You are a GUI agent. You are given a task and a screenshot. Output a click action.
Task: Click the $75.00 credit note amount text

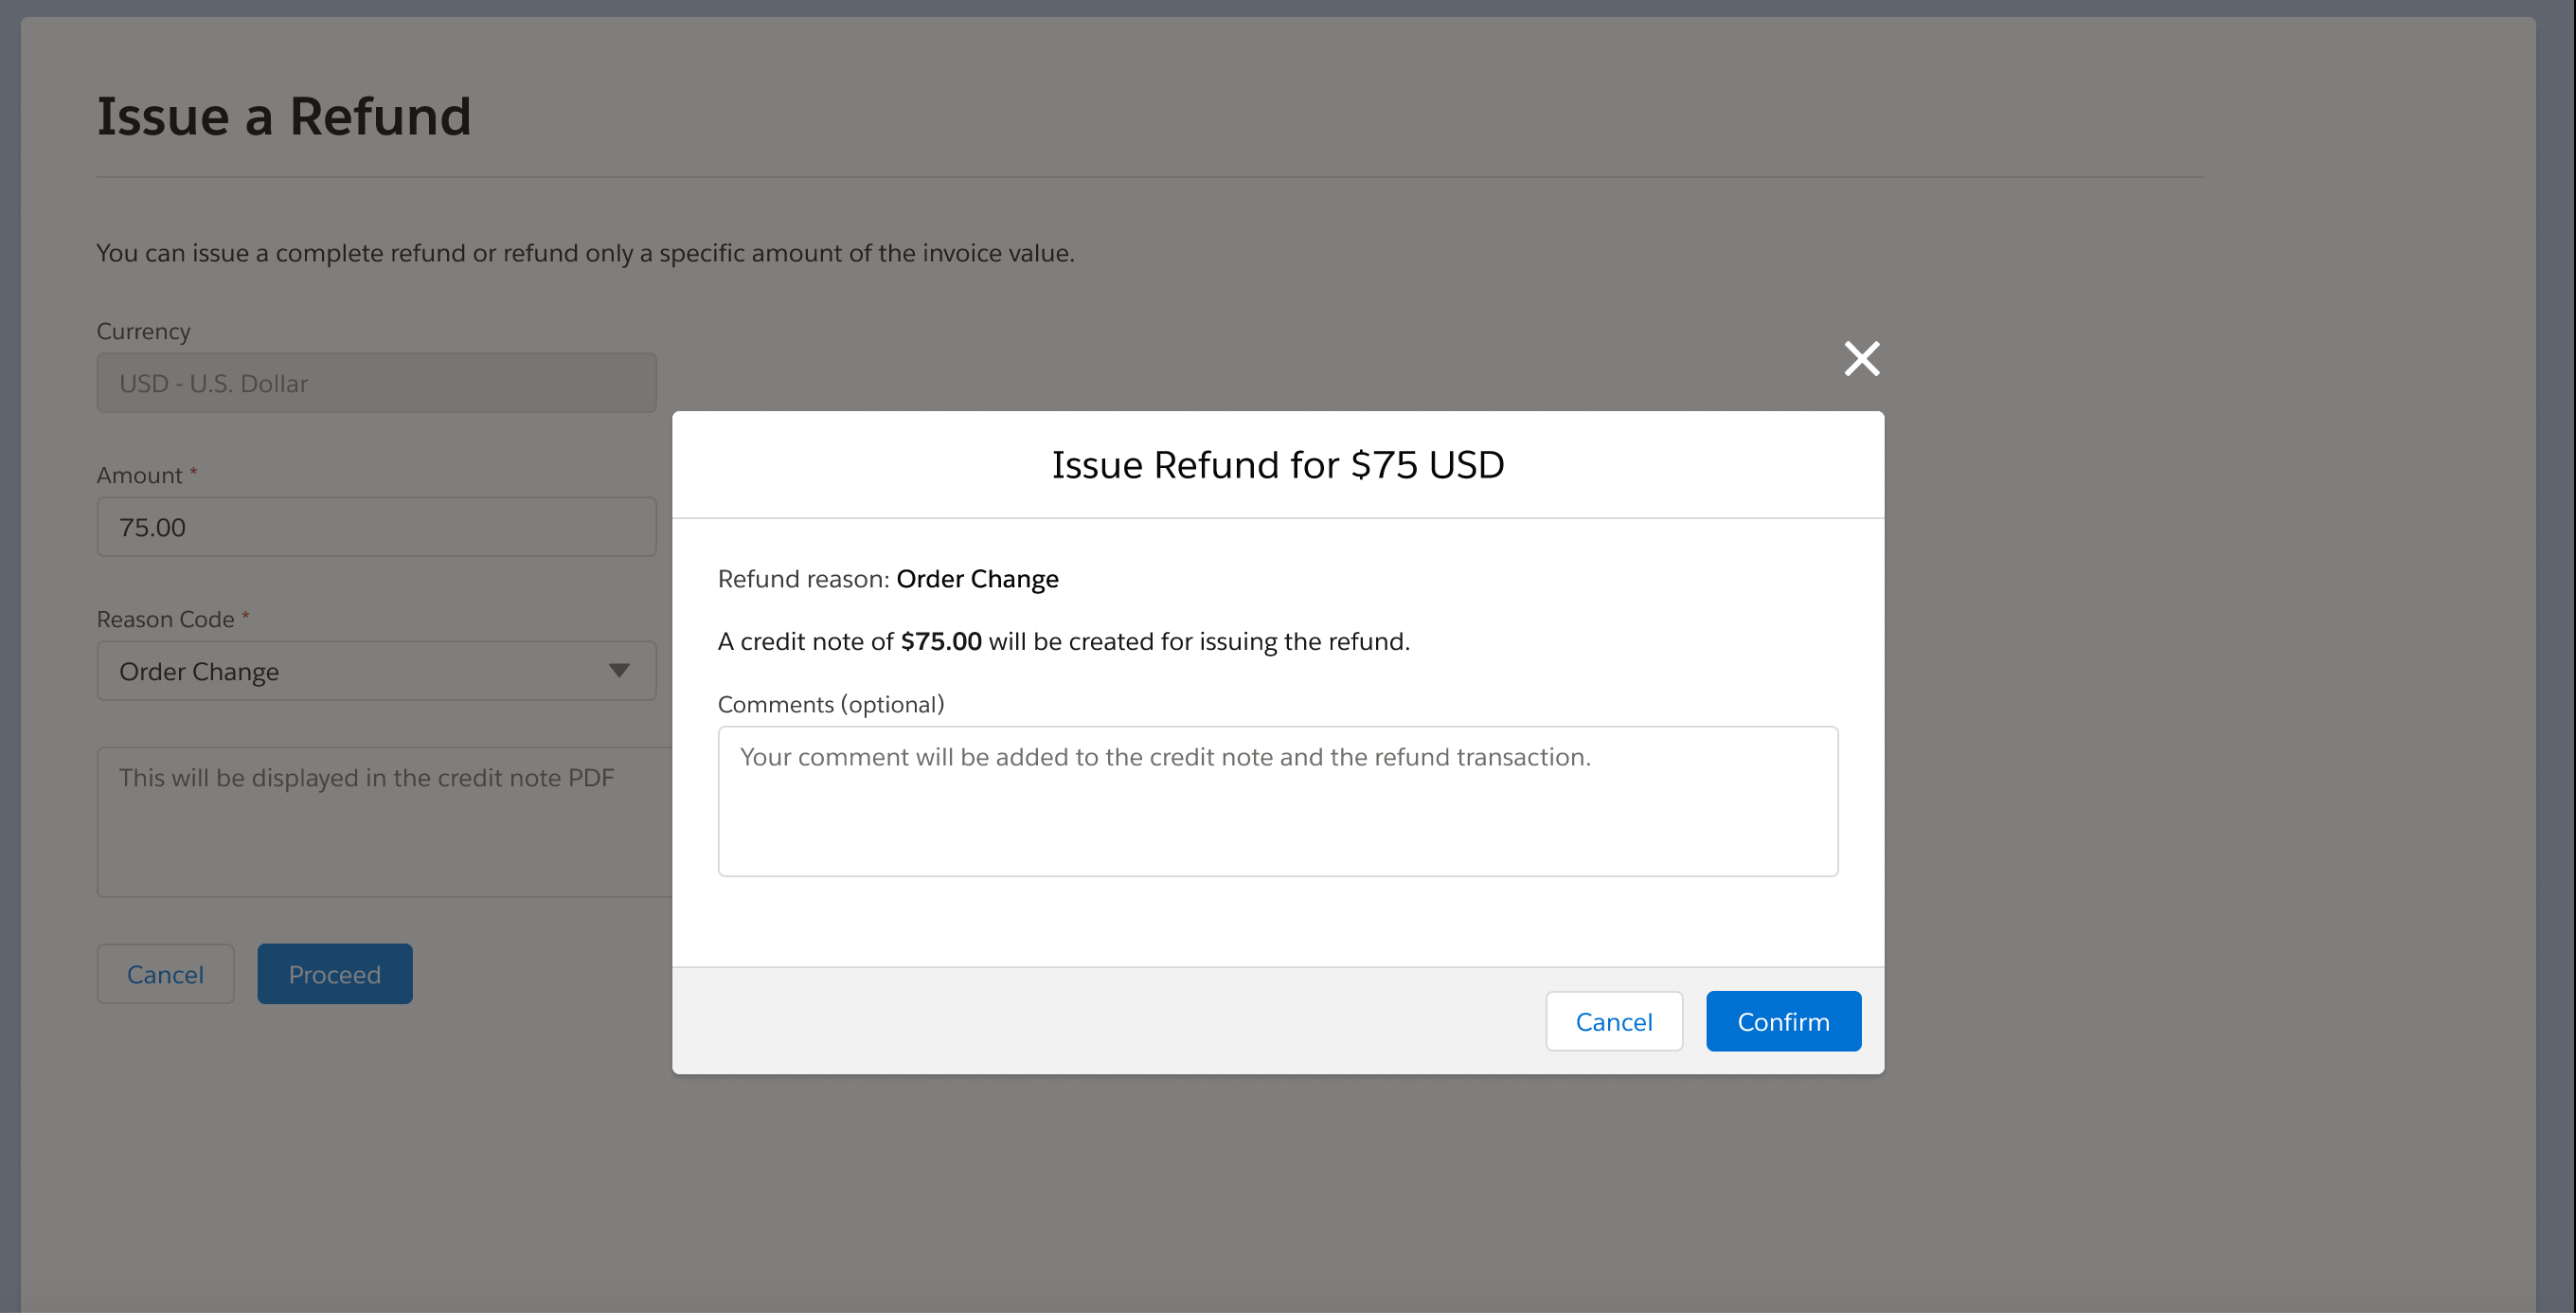click(940, 641)
